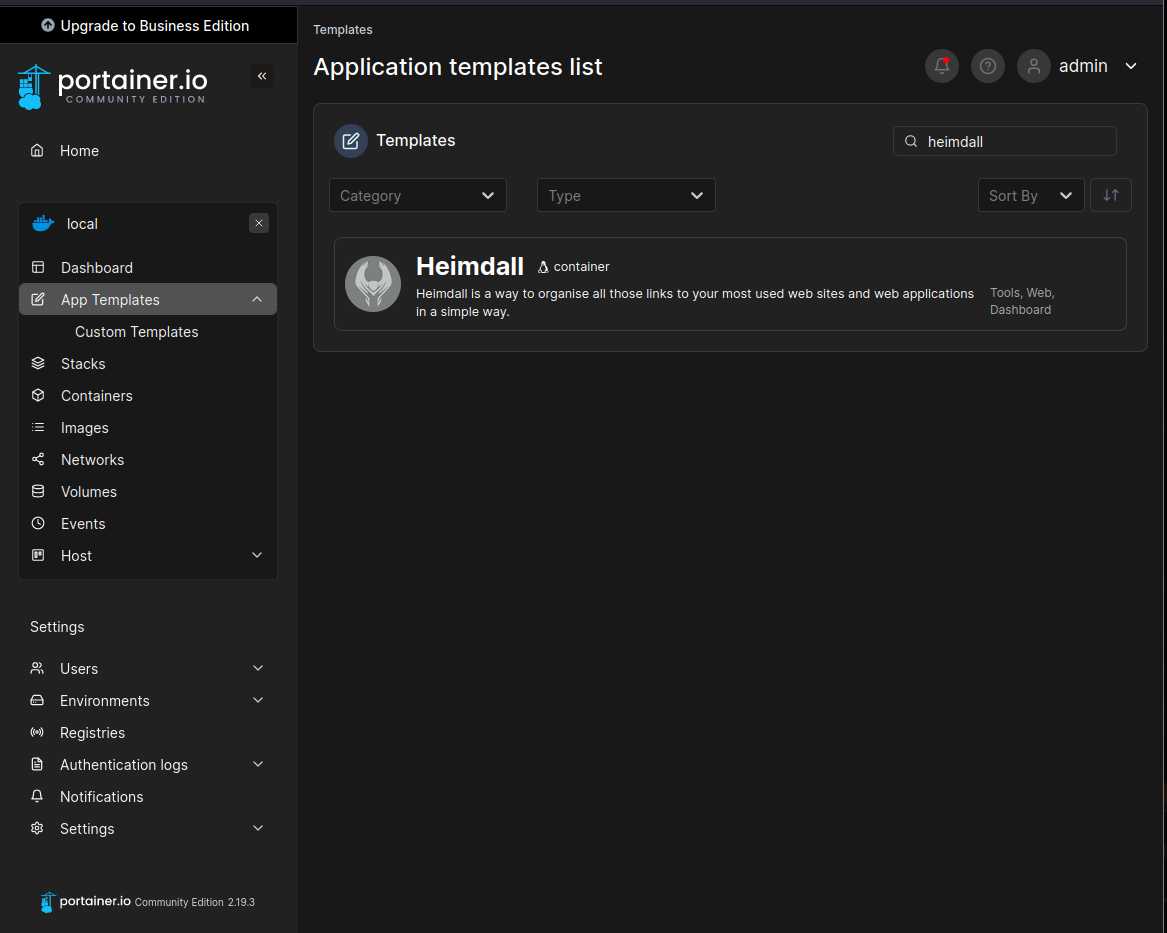This screenshot has width=1167, height=933.
Task: Click Upgrade to Business Edition link
Action: point(155,26)
